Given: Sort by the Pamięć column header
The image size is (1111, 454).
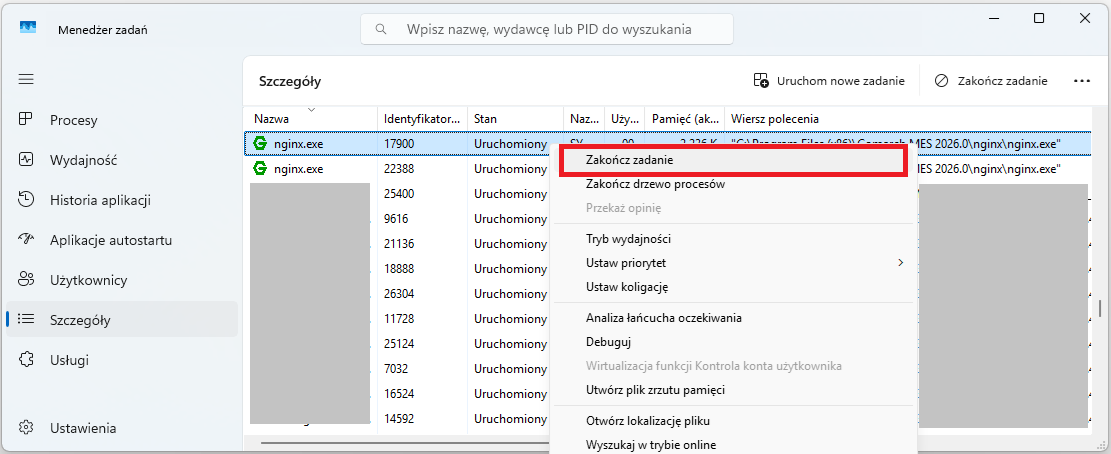Looking at the screenshot, I should (684, 118).
